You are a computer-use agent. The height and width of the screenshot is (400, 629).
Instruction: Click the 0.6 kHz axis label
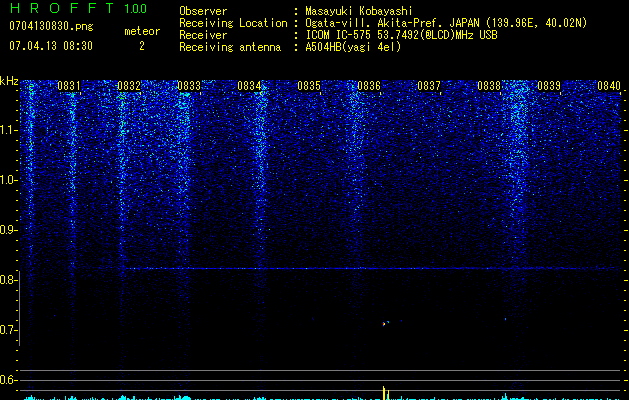pyautogui.click(x=8, y=380)
